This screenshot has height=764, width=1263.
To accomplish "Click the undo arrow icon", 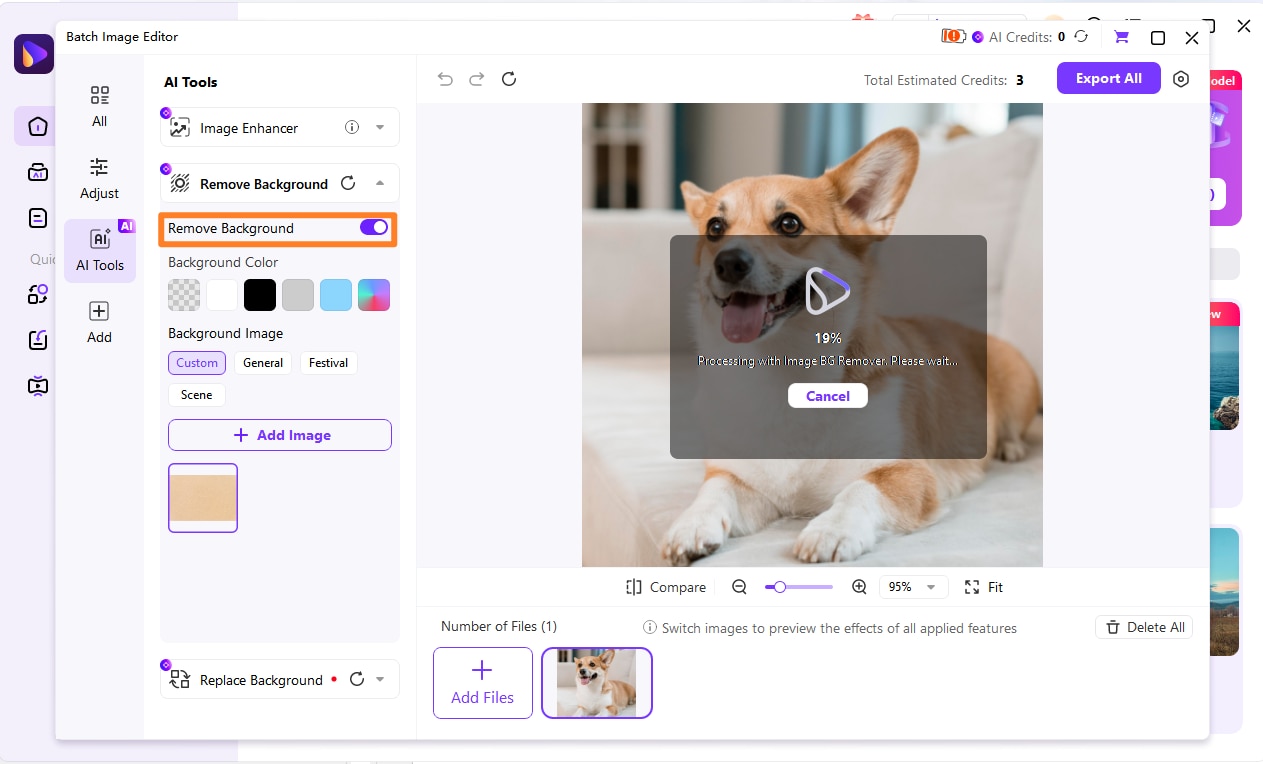I will click(445, 79).
